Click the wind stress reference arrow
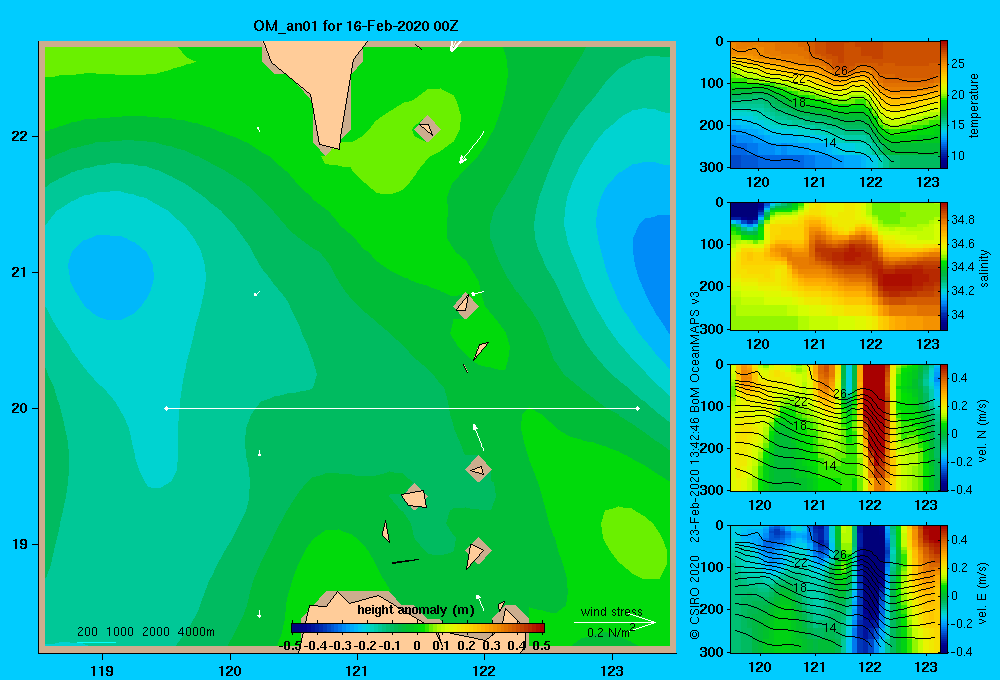 pos(615,623)
